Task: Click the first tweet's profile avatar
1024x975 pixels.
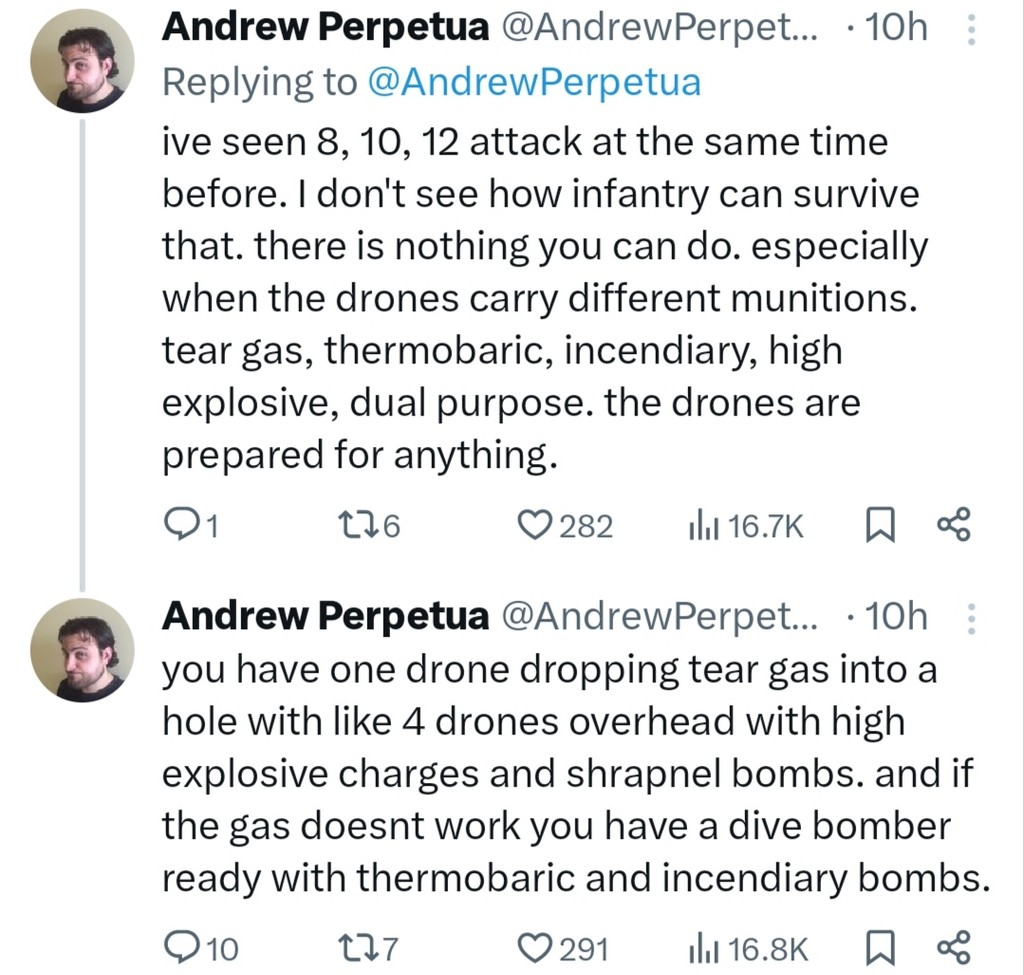Action: [82, 65]
